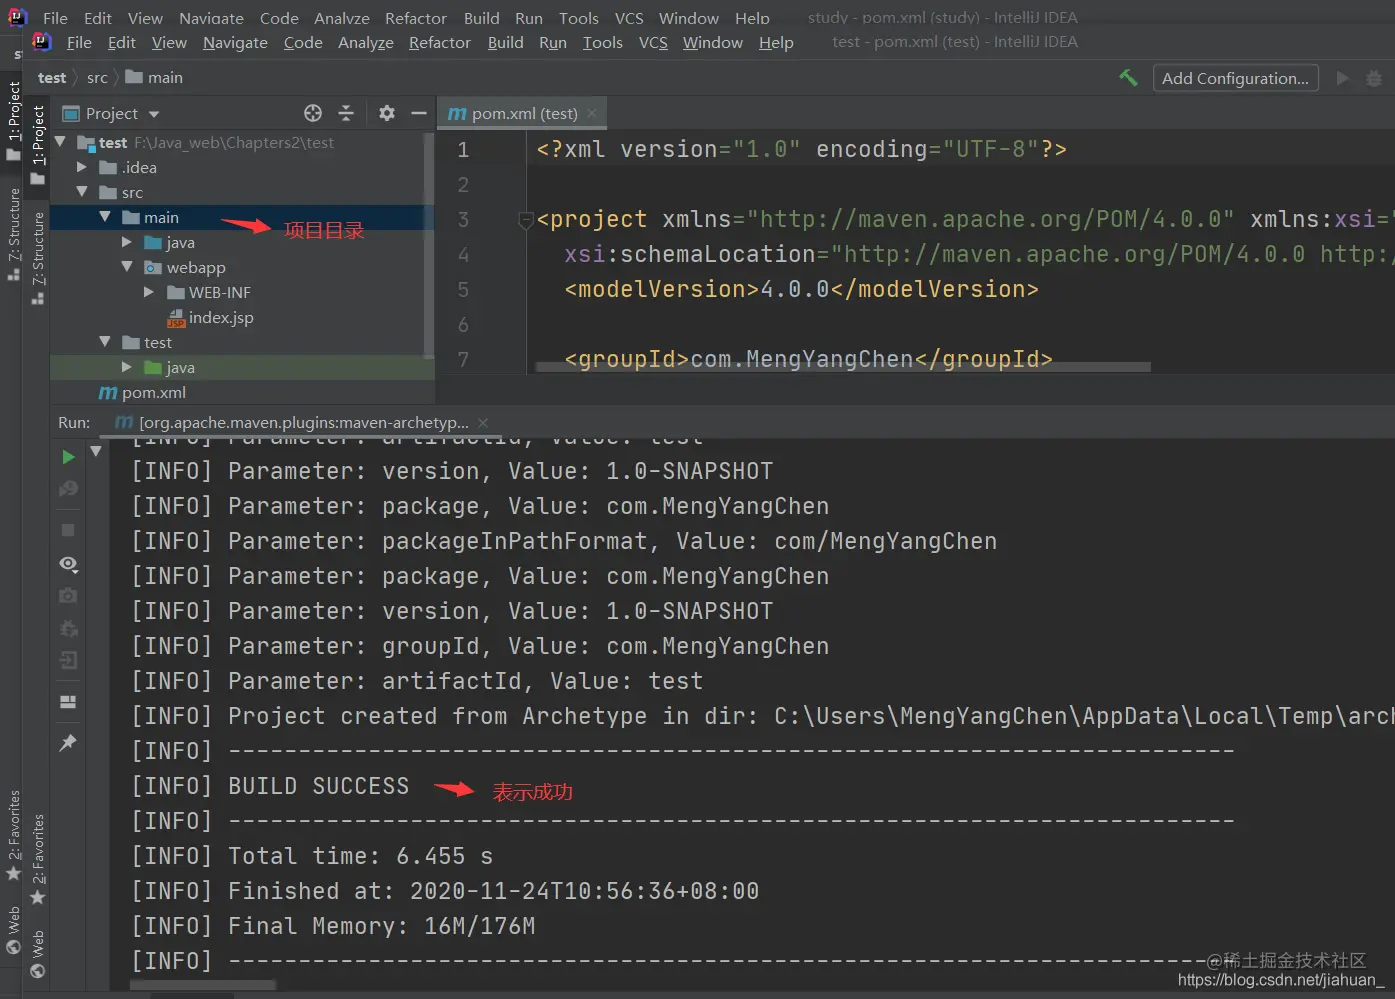The image size is (1395, 999).
Task: Toggle the Web tool window in the test window
Action: click(38, 955)
